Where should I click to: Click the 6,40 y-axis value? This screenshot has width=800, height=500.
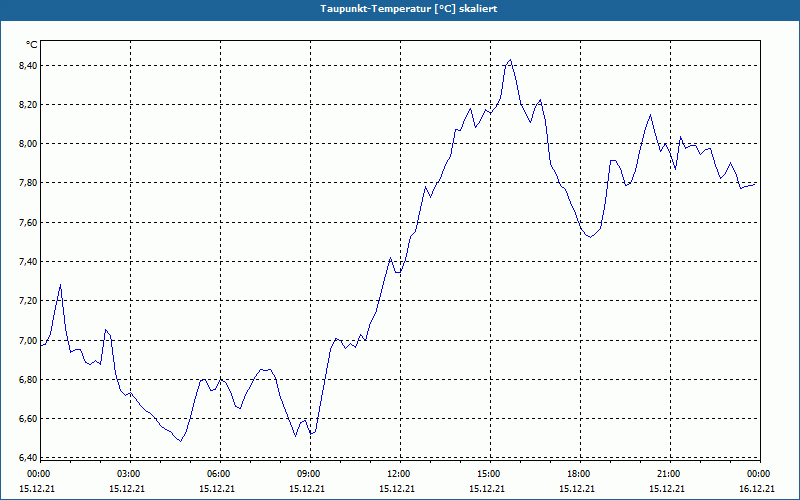(x=28, y=457)
